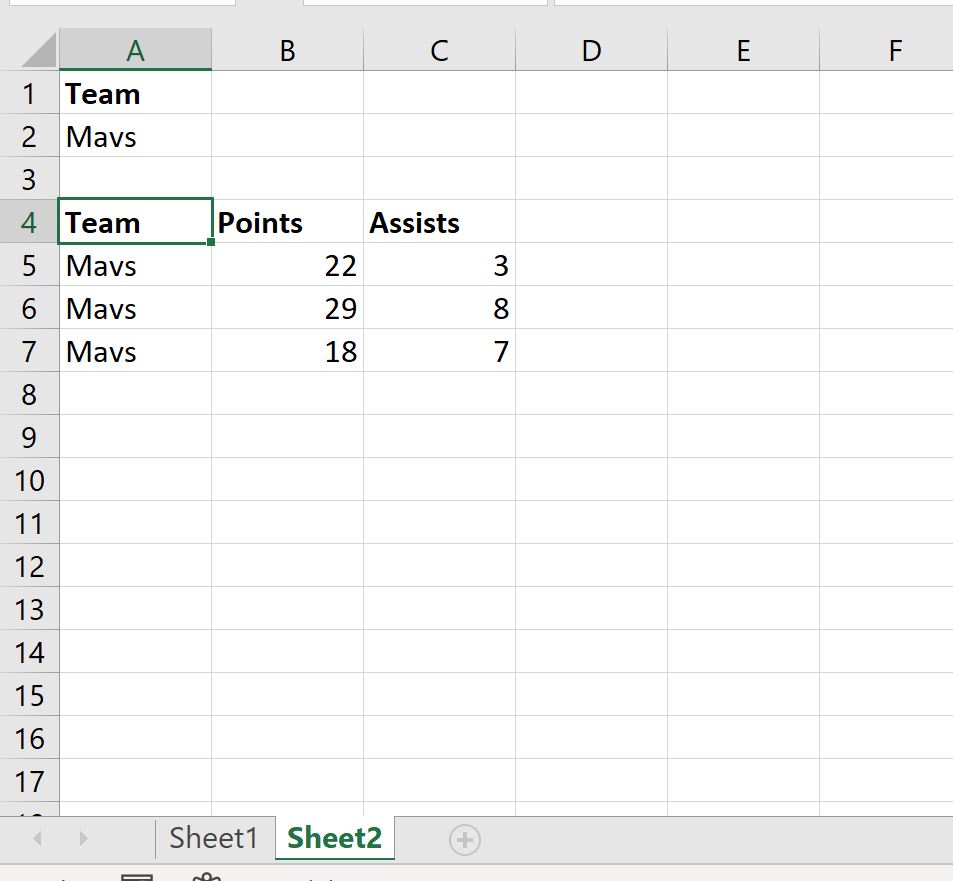This screenshot has height=881, width=953.
Task: Switch to the Sheet1 tab
Action: click(x=213, y=837)
